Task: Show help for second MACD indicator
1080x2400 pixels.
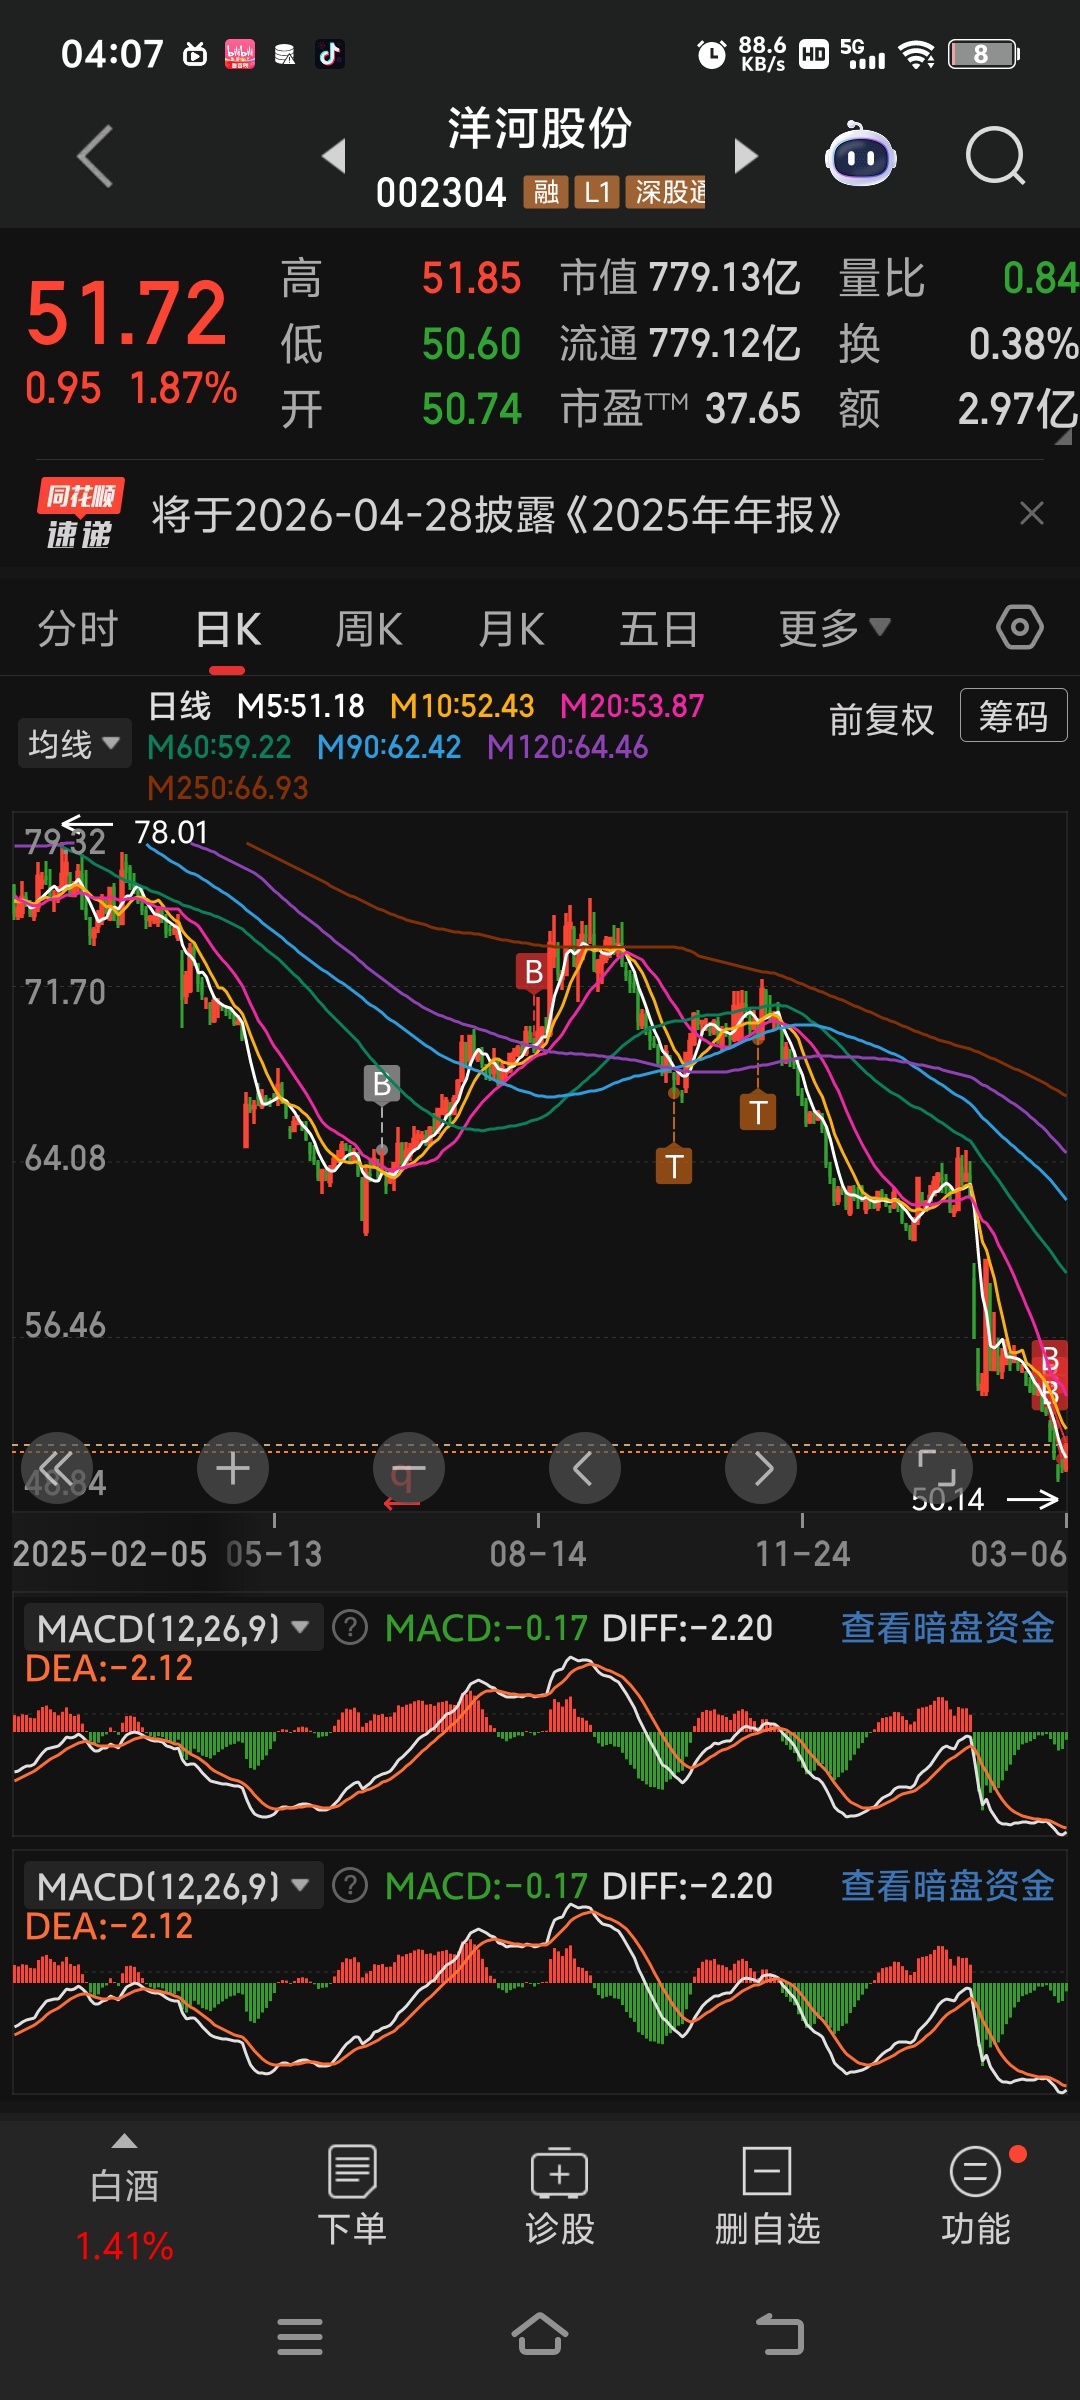Action: [x=350, y=1885]
